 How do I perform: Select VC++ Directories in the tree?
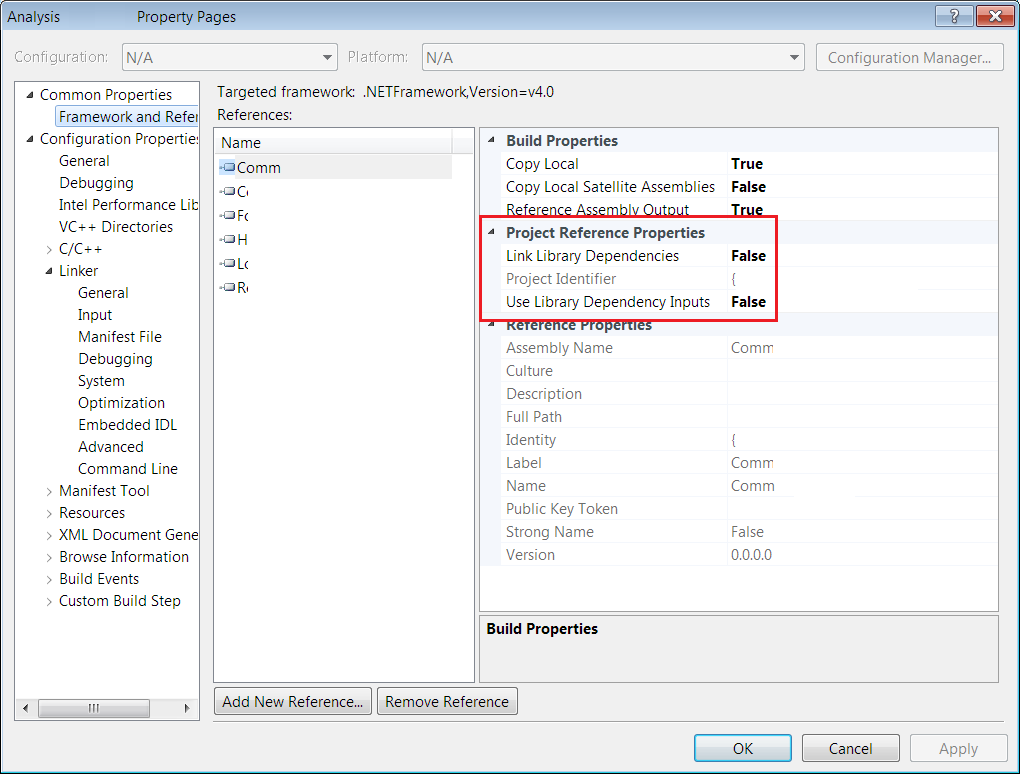(x=116, y=227)
